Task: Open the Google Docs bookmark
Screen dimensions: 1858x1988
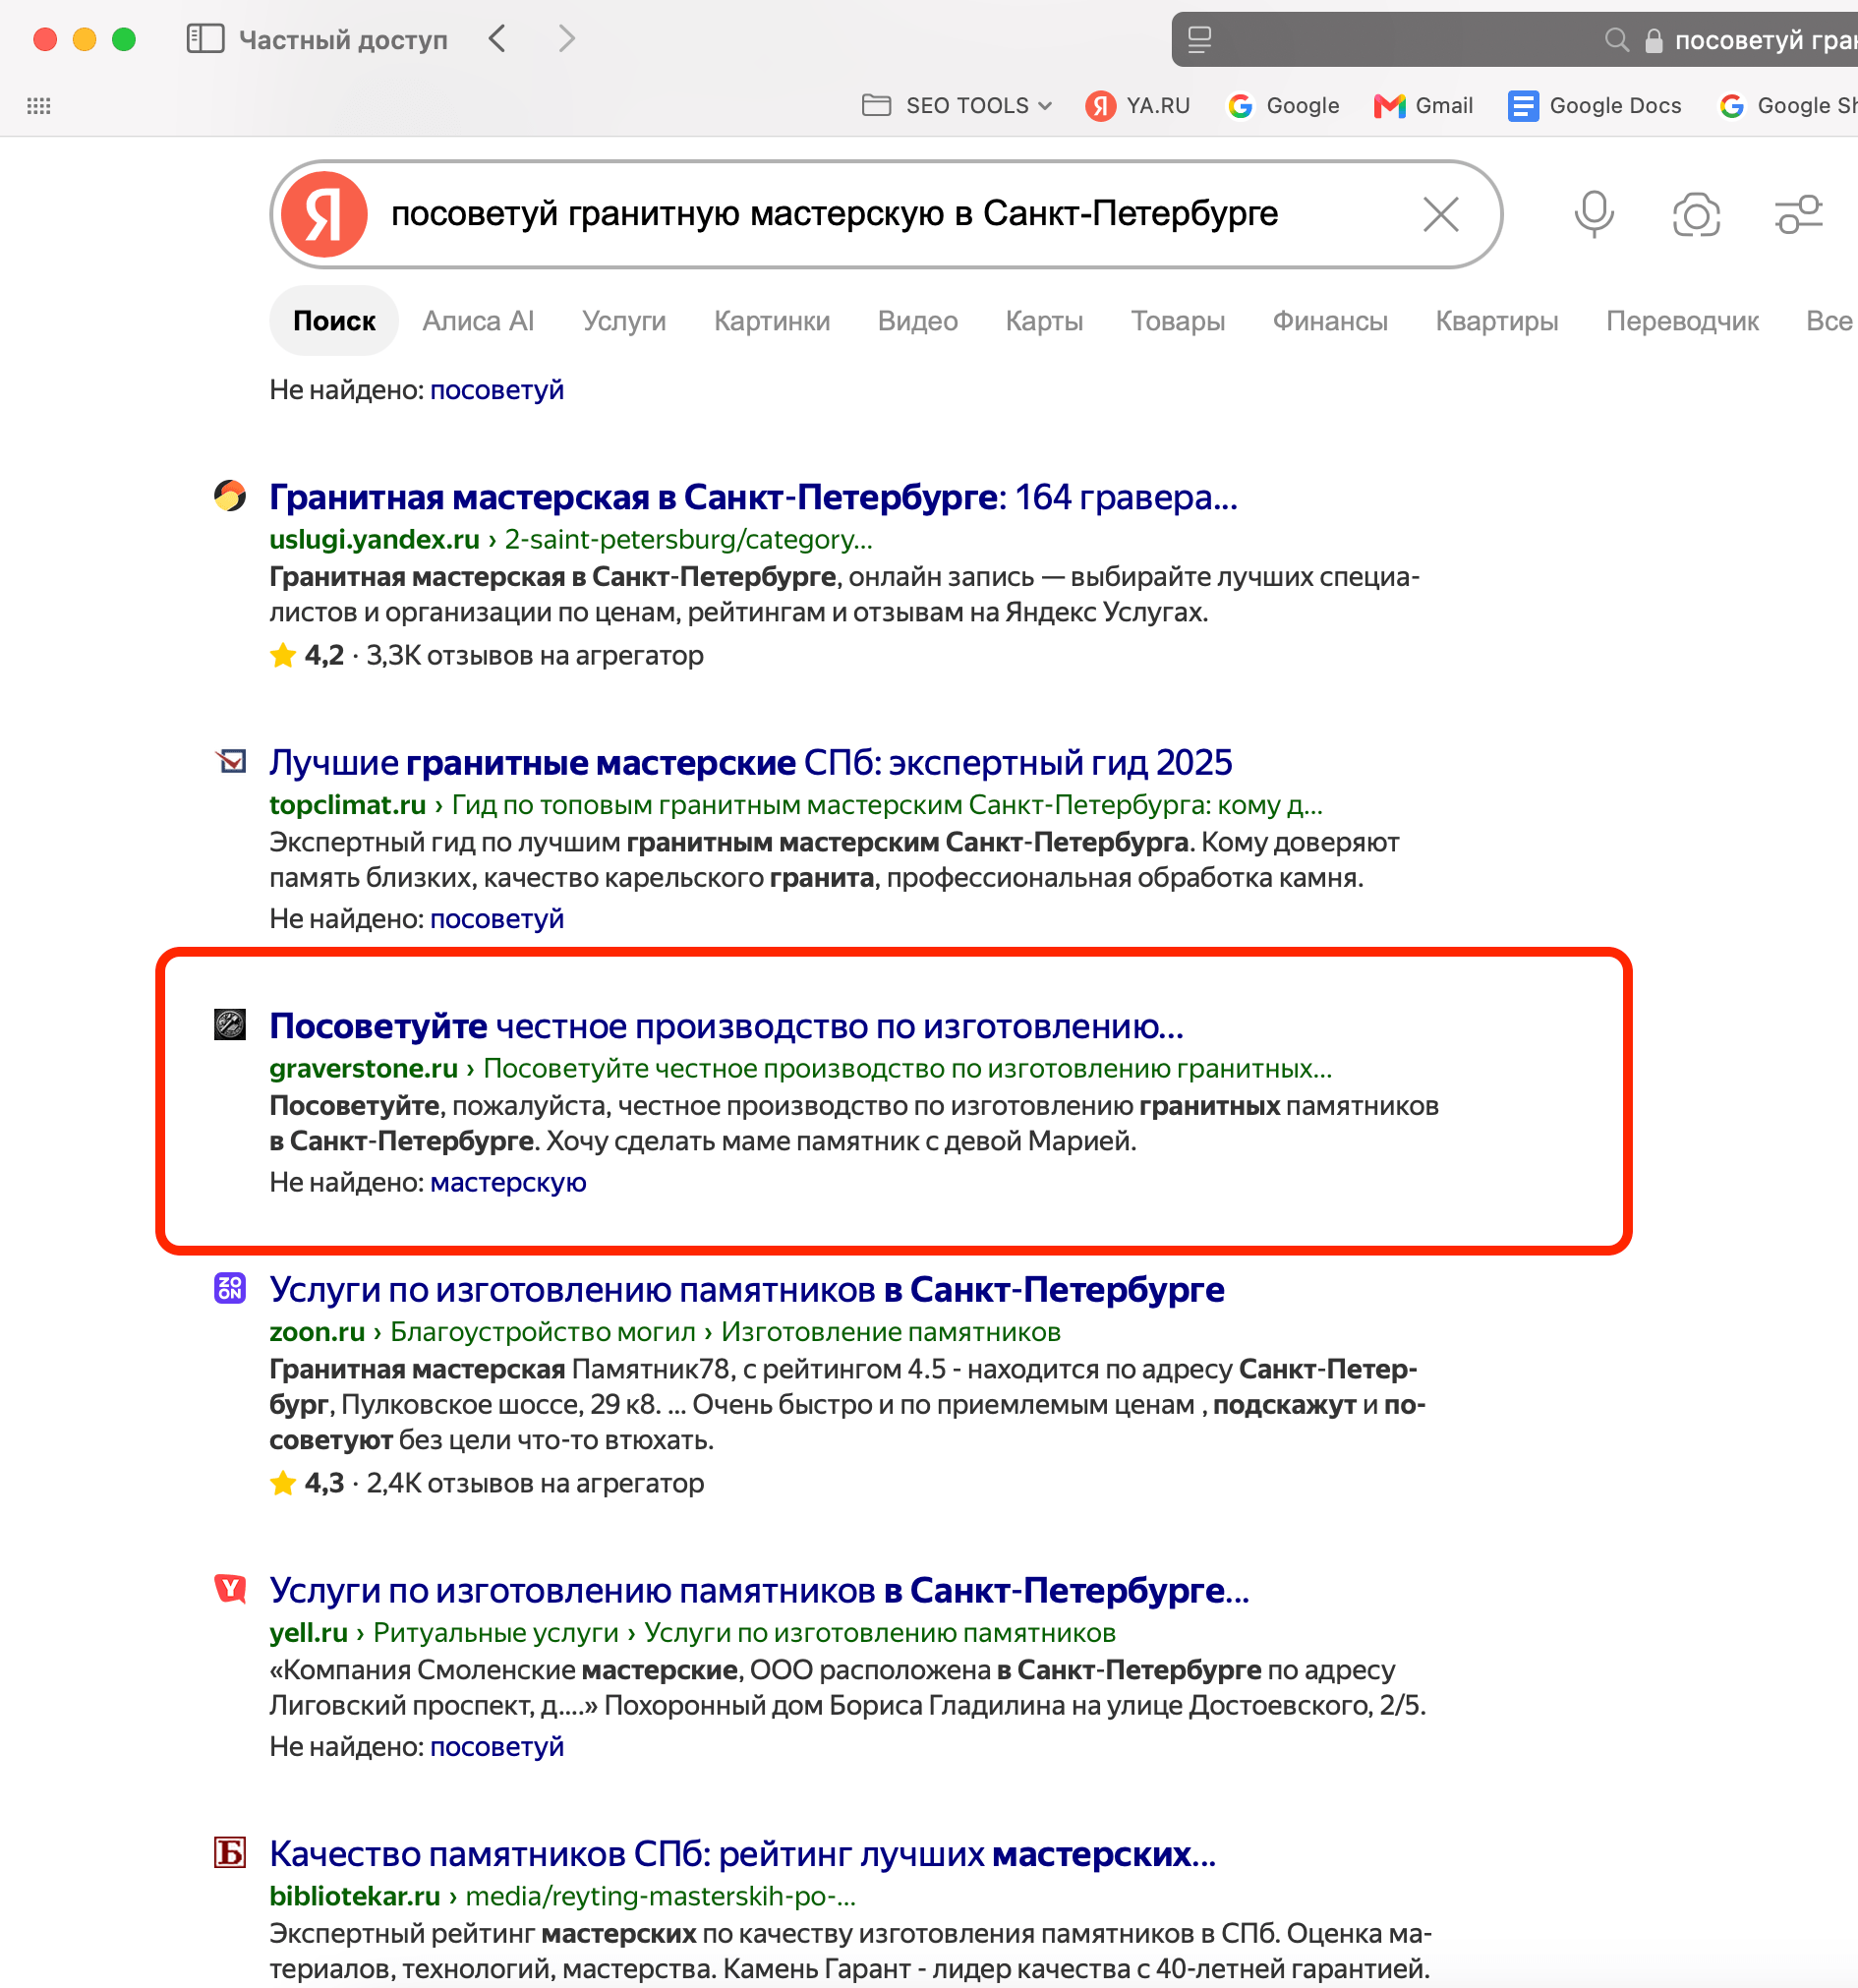Action: tap(1594, 105)
